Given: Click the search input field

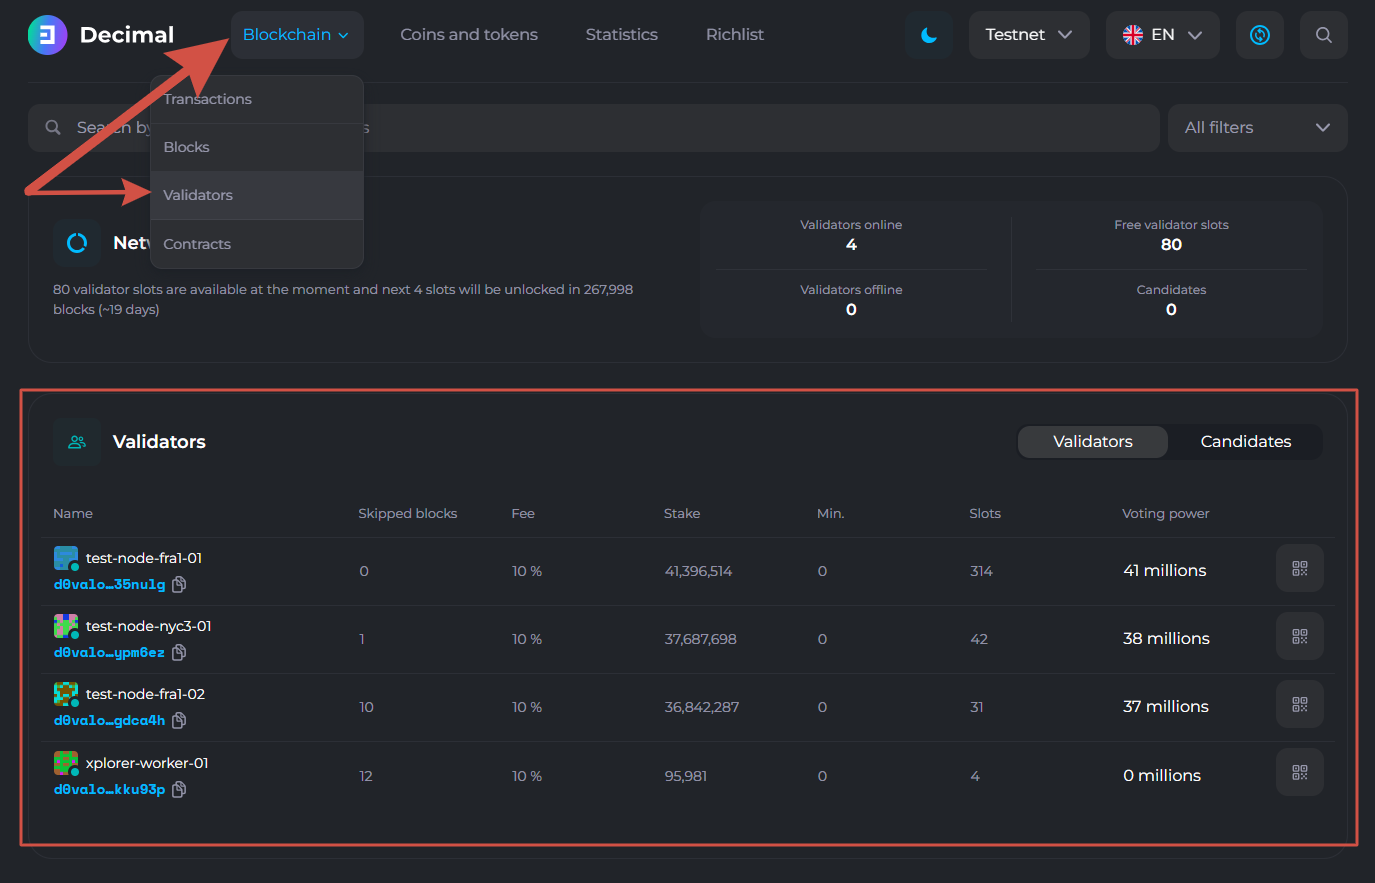Looking at the screenshot, I should (x=594, y=128).
